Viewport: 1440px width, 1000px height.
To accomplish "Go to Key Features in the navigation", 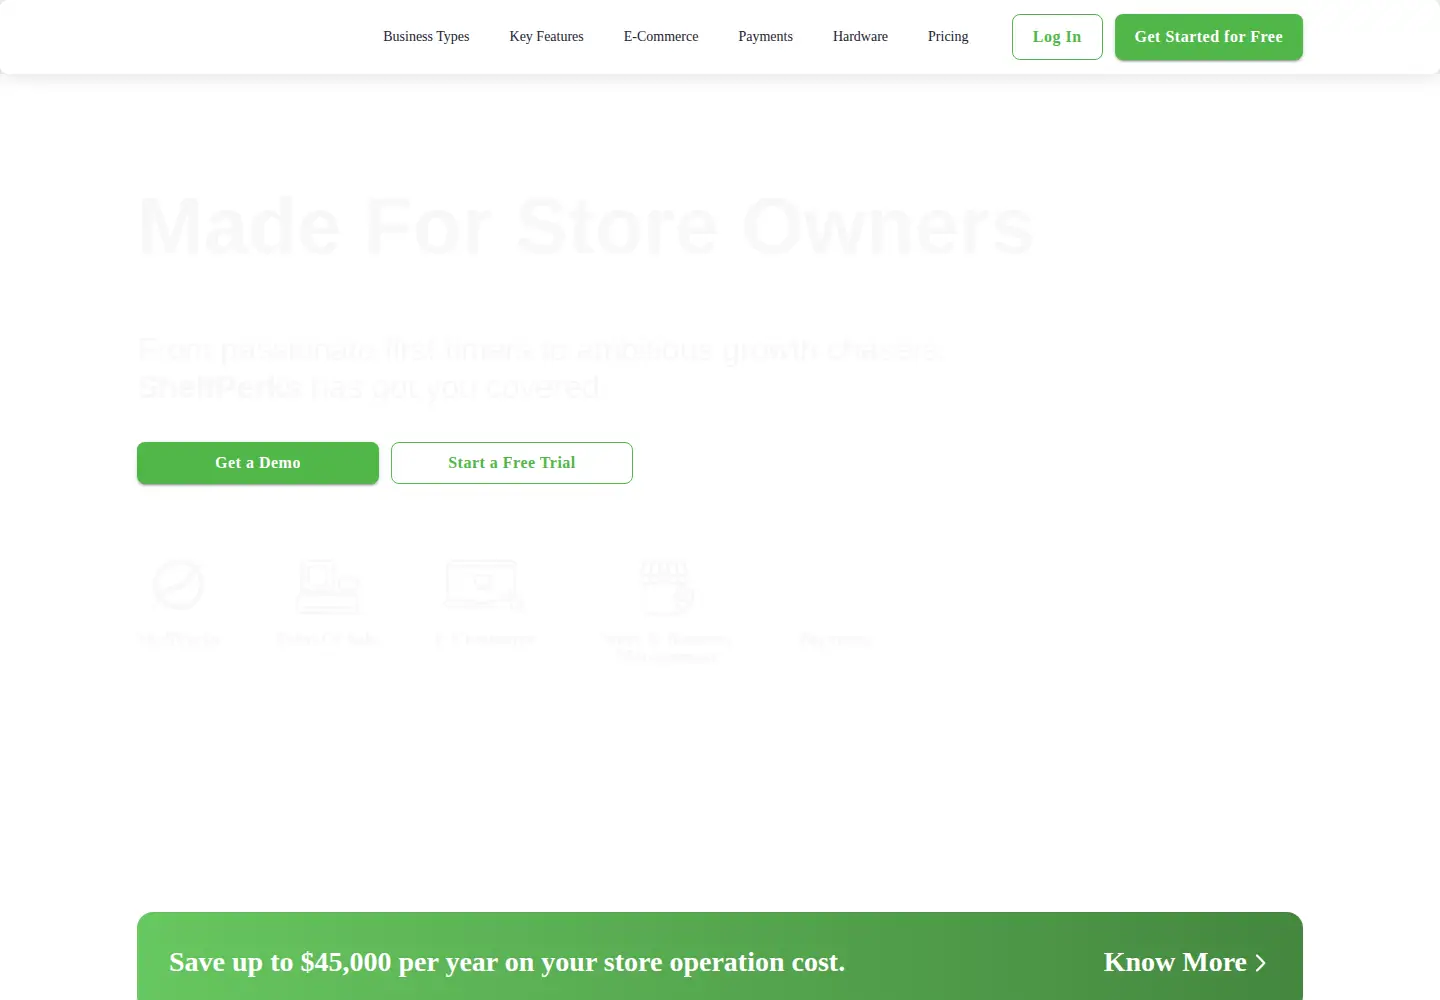I will click(x=547, y=37).
